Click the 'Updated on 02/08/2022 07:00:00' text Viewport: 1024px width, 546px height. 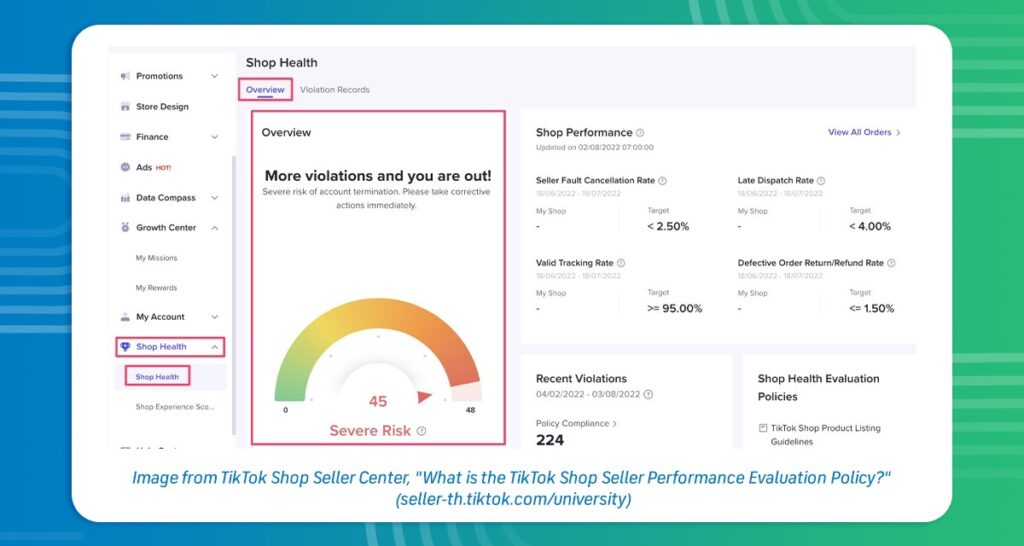click(x=595, y=148)
